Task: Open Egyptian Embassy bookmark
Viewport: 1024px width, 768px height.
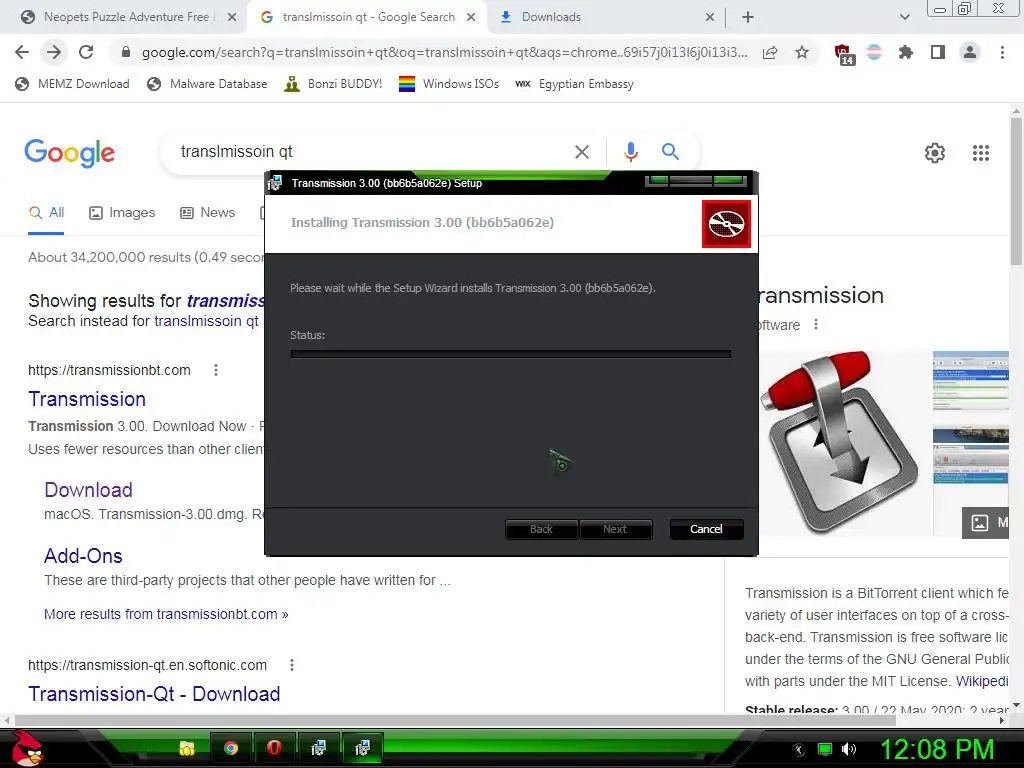Action: click(x=574, y=84)
